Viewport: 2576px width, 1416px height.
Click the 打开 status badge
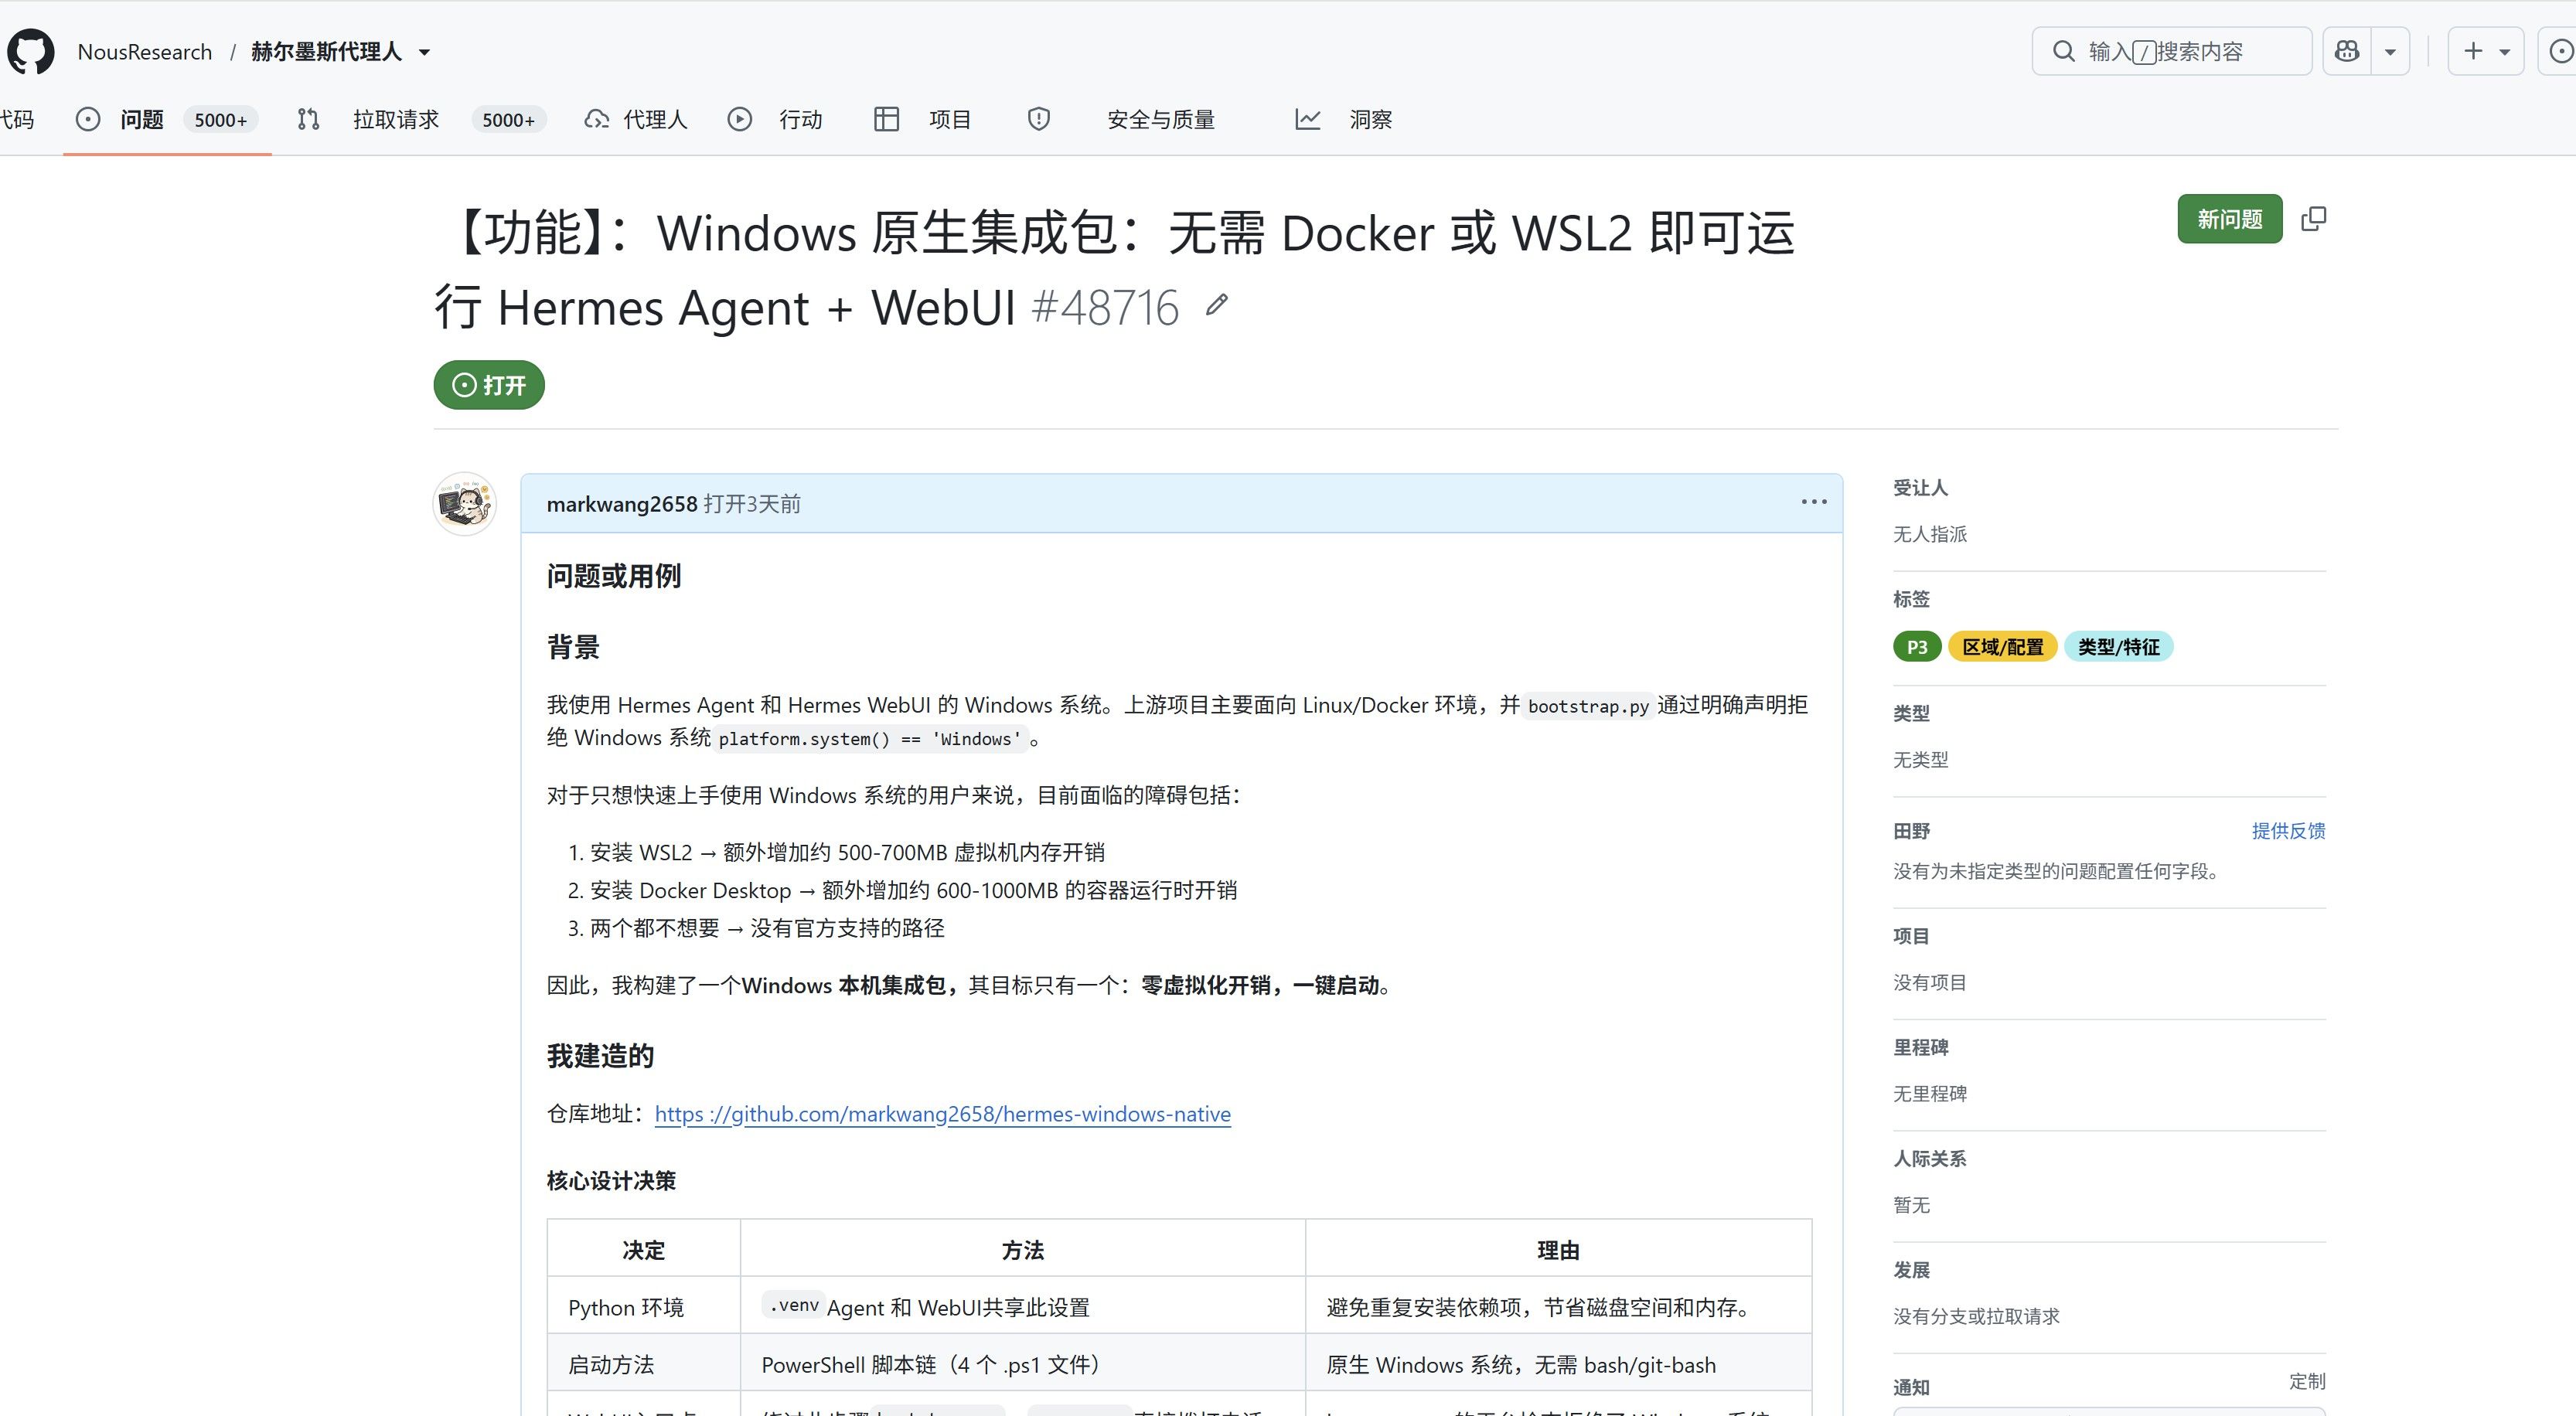(489, 385)
